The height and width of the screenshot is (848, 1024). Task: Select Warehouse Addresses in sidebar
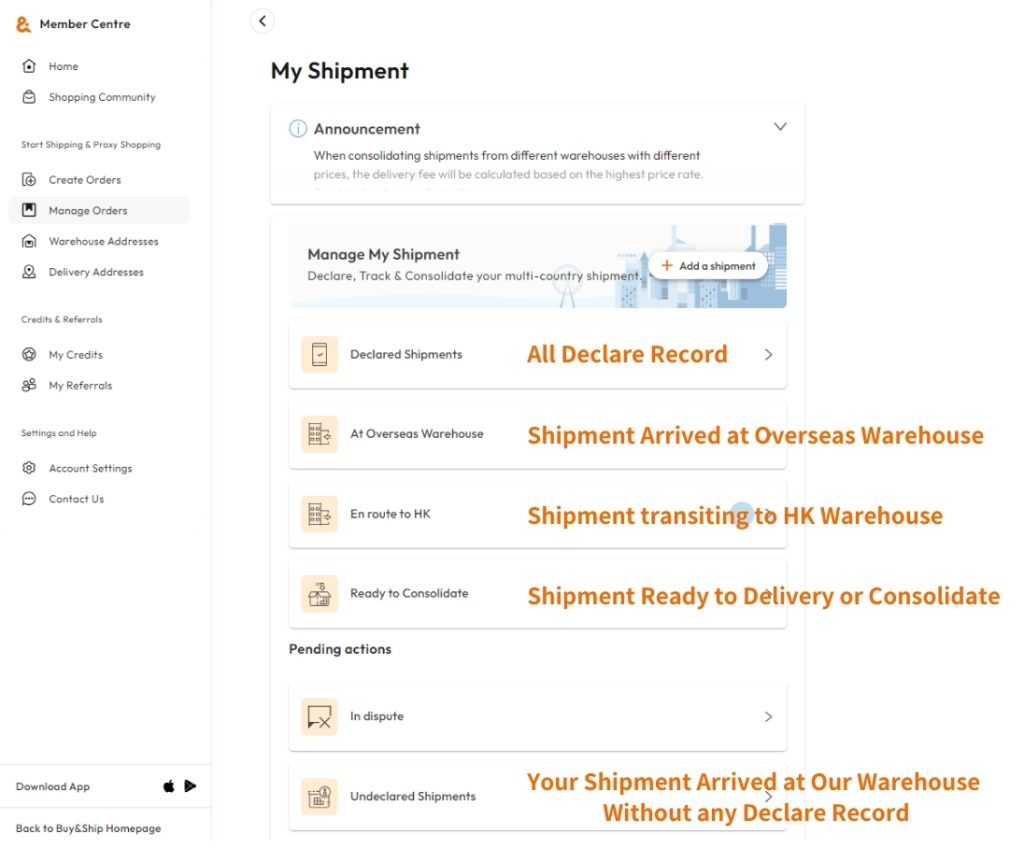103,242
